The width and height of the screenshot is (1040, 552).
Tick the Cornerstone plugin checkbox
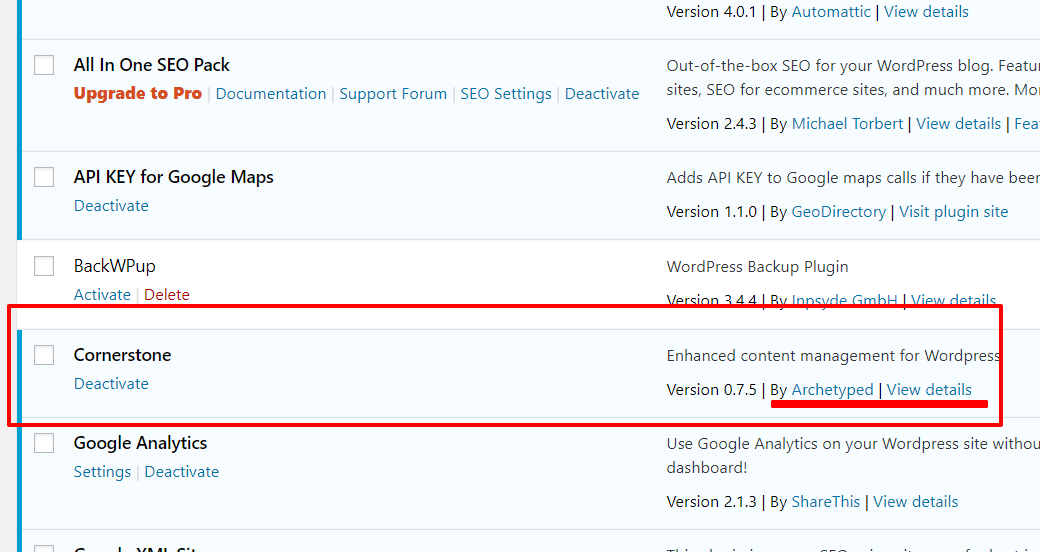[x=44, y=355]
